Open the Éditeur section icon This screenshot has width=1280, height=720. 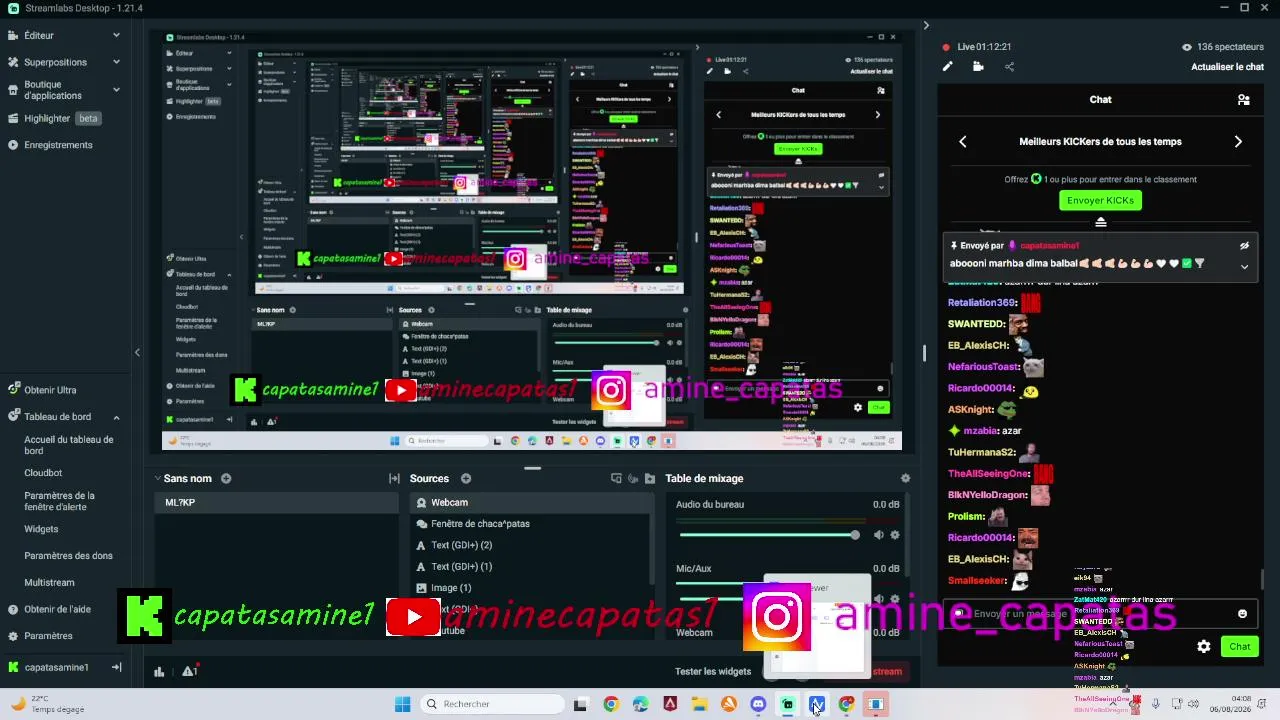(13, 35)
